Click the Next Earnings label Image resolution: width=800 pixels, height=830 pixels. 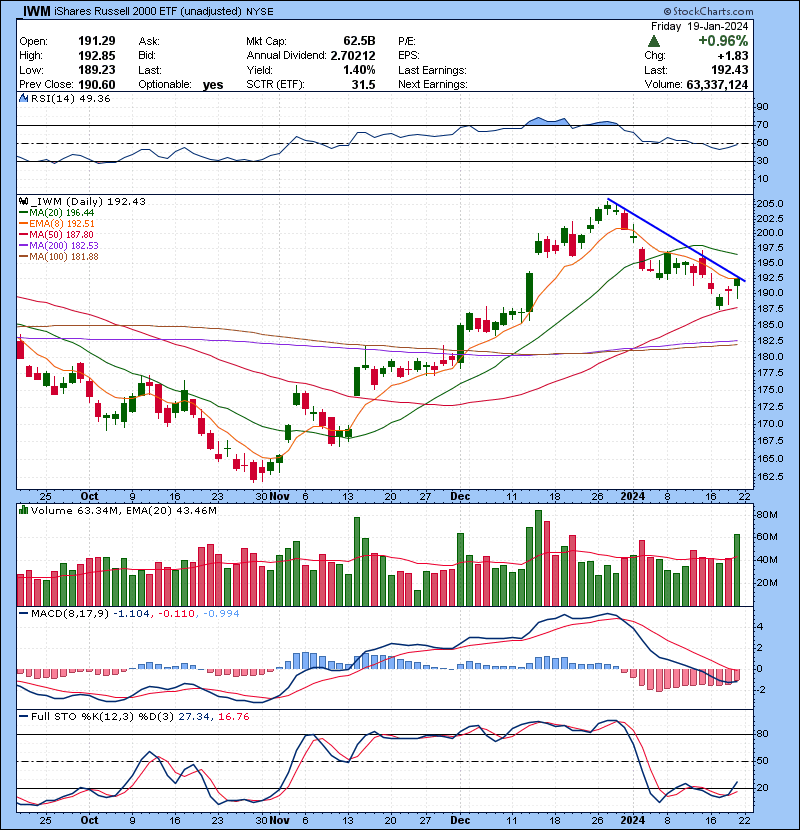coord(433,84)
